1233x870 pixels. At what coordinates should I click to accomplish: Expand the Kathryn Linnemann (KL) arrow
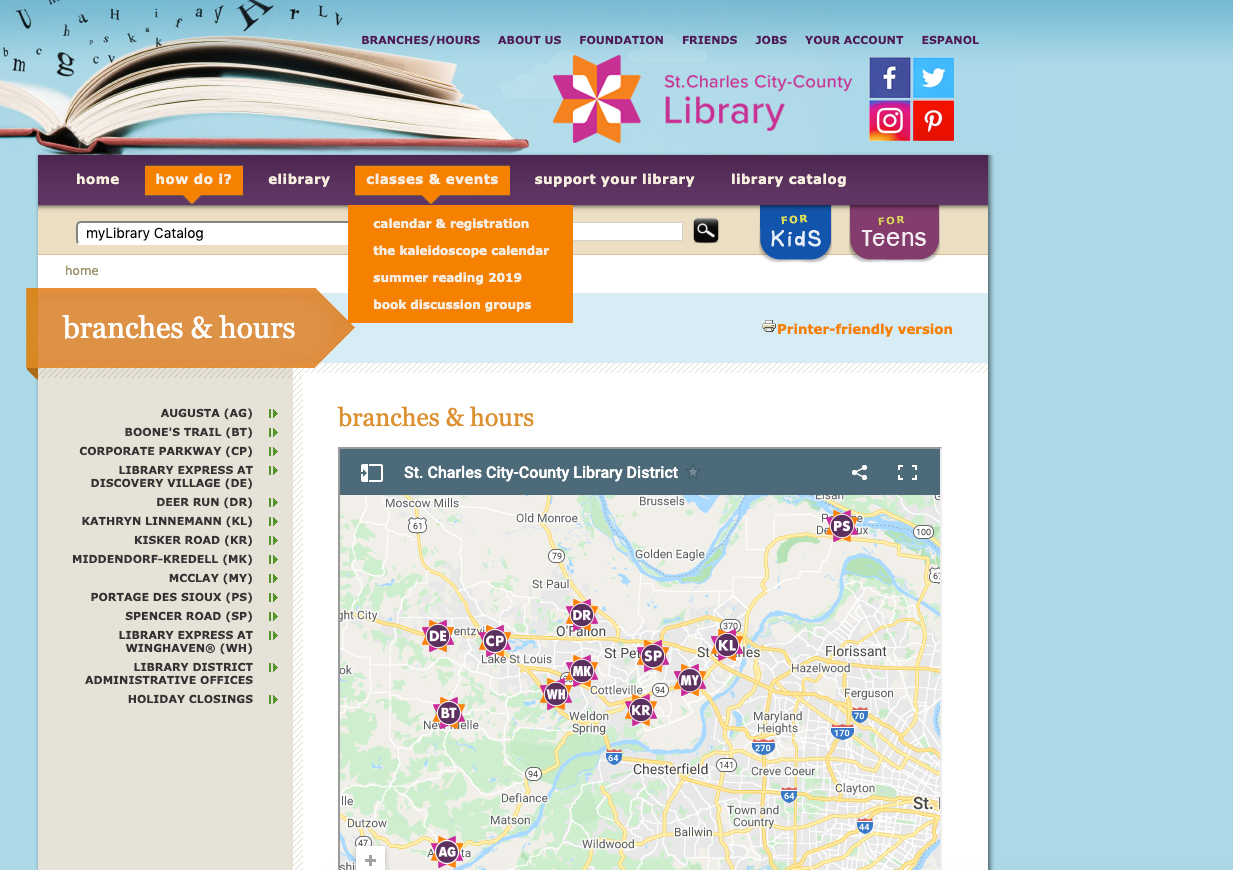[x=273, y=521]
